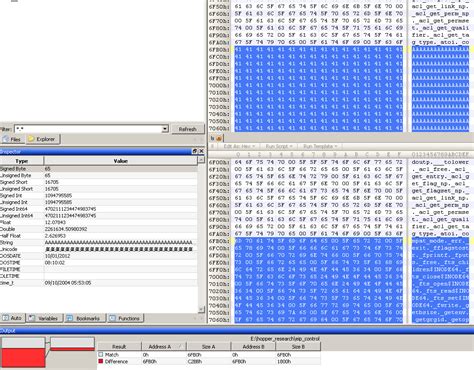Float the Inspector panel with undock icon
Image resolution: width=474 pixels, height=370 pixels.
click(x=195, y=151)
